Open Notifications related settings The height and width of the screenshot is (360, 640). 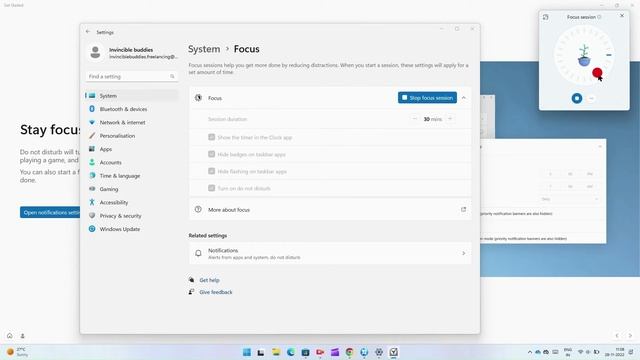[330, 253]
